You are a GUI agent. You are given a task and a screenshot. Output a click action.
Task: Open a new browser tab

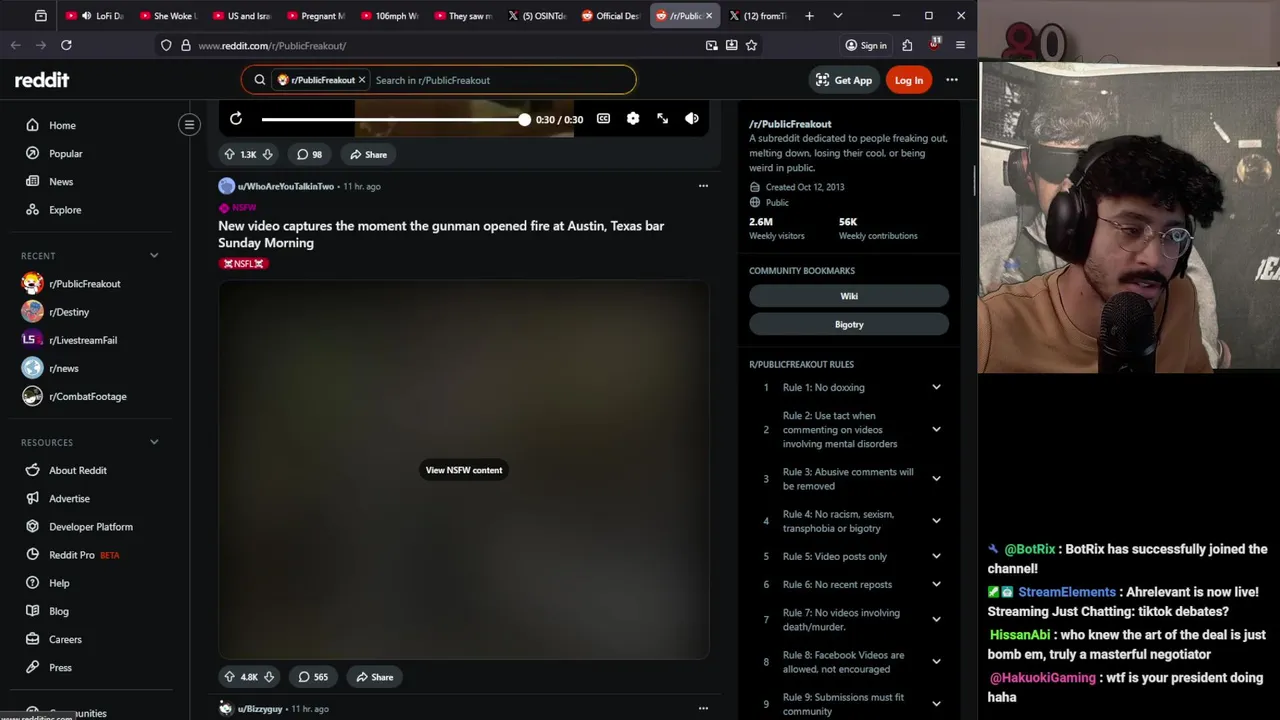click(x=809, y=15)
